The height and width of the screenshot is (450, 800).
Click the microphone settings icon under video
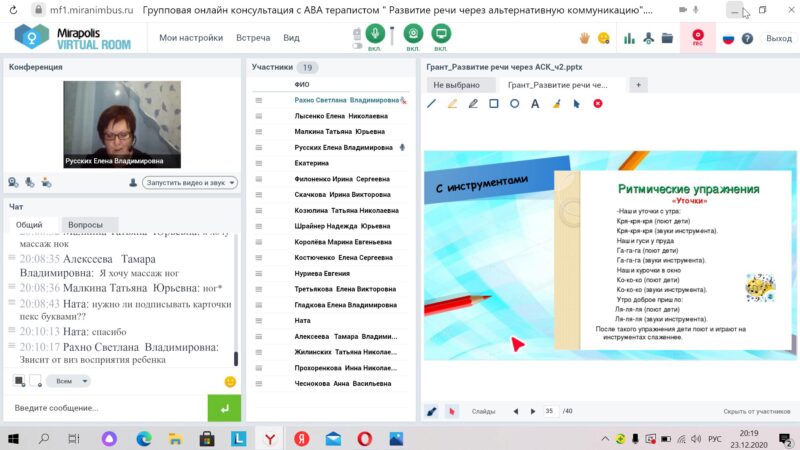coord(30,182)
